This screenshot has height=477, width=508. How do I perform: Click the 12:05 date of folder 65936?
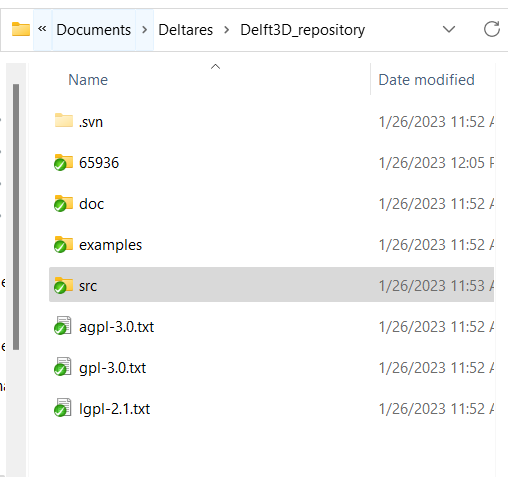[x=436, y=163]
